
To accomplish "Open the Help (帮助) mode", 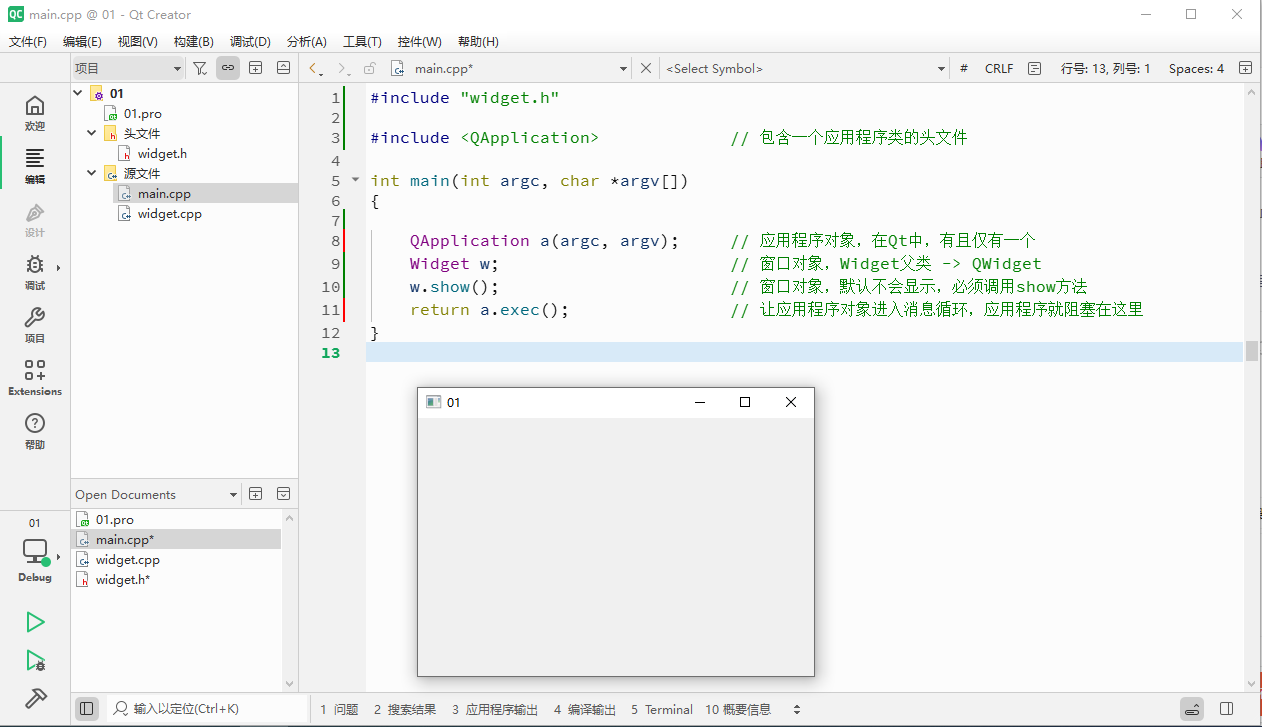I will pos(35,431).
